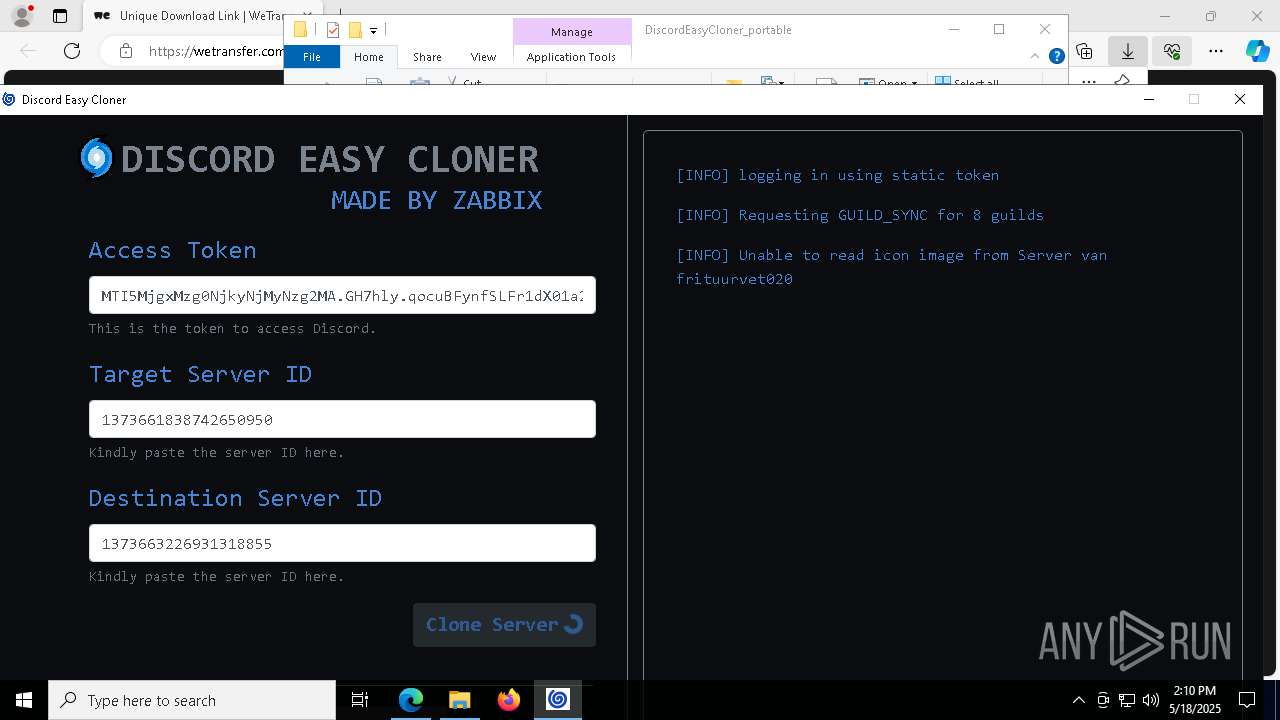Image resolution: width=1280 pixels, height=720 pixels.
Task: Click the Discord Easy Cloner title bar icon
Action: [x=9, y=99]
